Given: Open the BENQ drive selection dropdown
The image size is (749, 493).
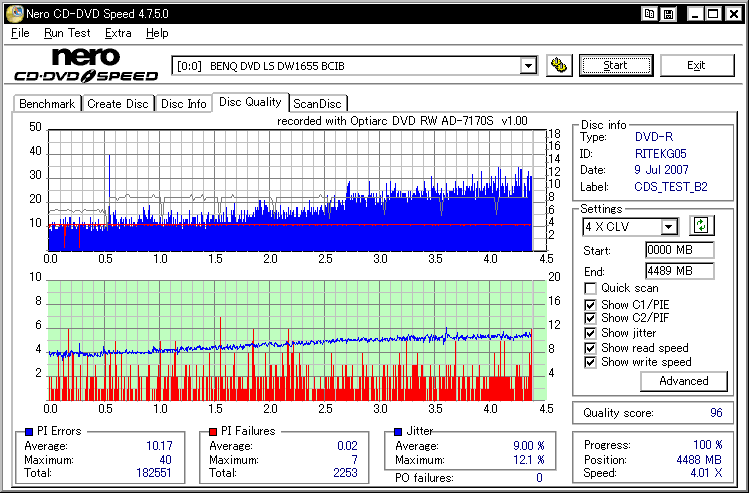Looking at the screenshot, I should pyautogui.click(x=528, y=66).
